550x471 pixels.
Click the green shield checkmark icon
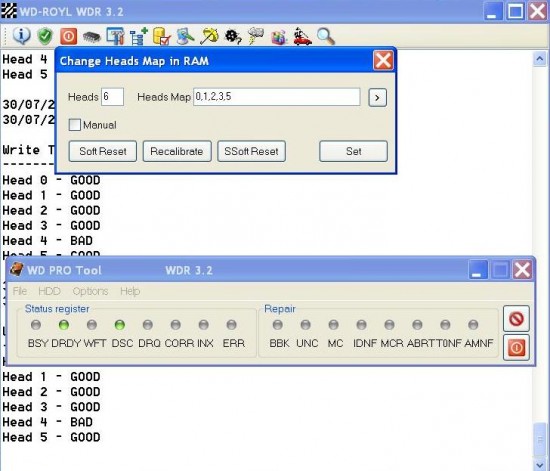(45, 36)
